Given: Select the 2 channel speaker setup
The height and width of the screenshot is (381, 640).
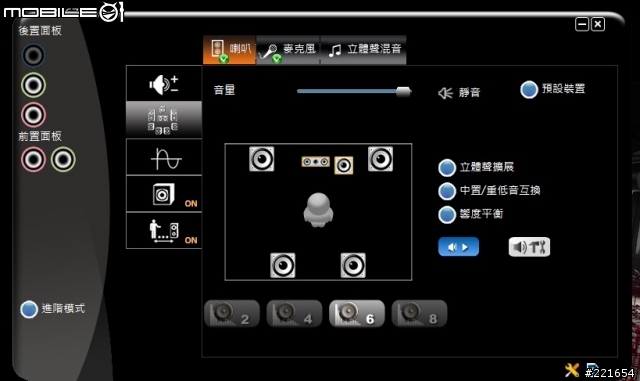Looking at the screenshot, I should pyautogui.click(x=232, y=314).
